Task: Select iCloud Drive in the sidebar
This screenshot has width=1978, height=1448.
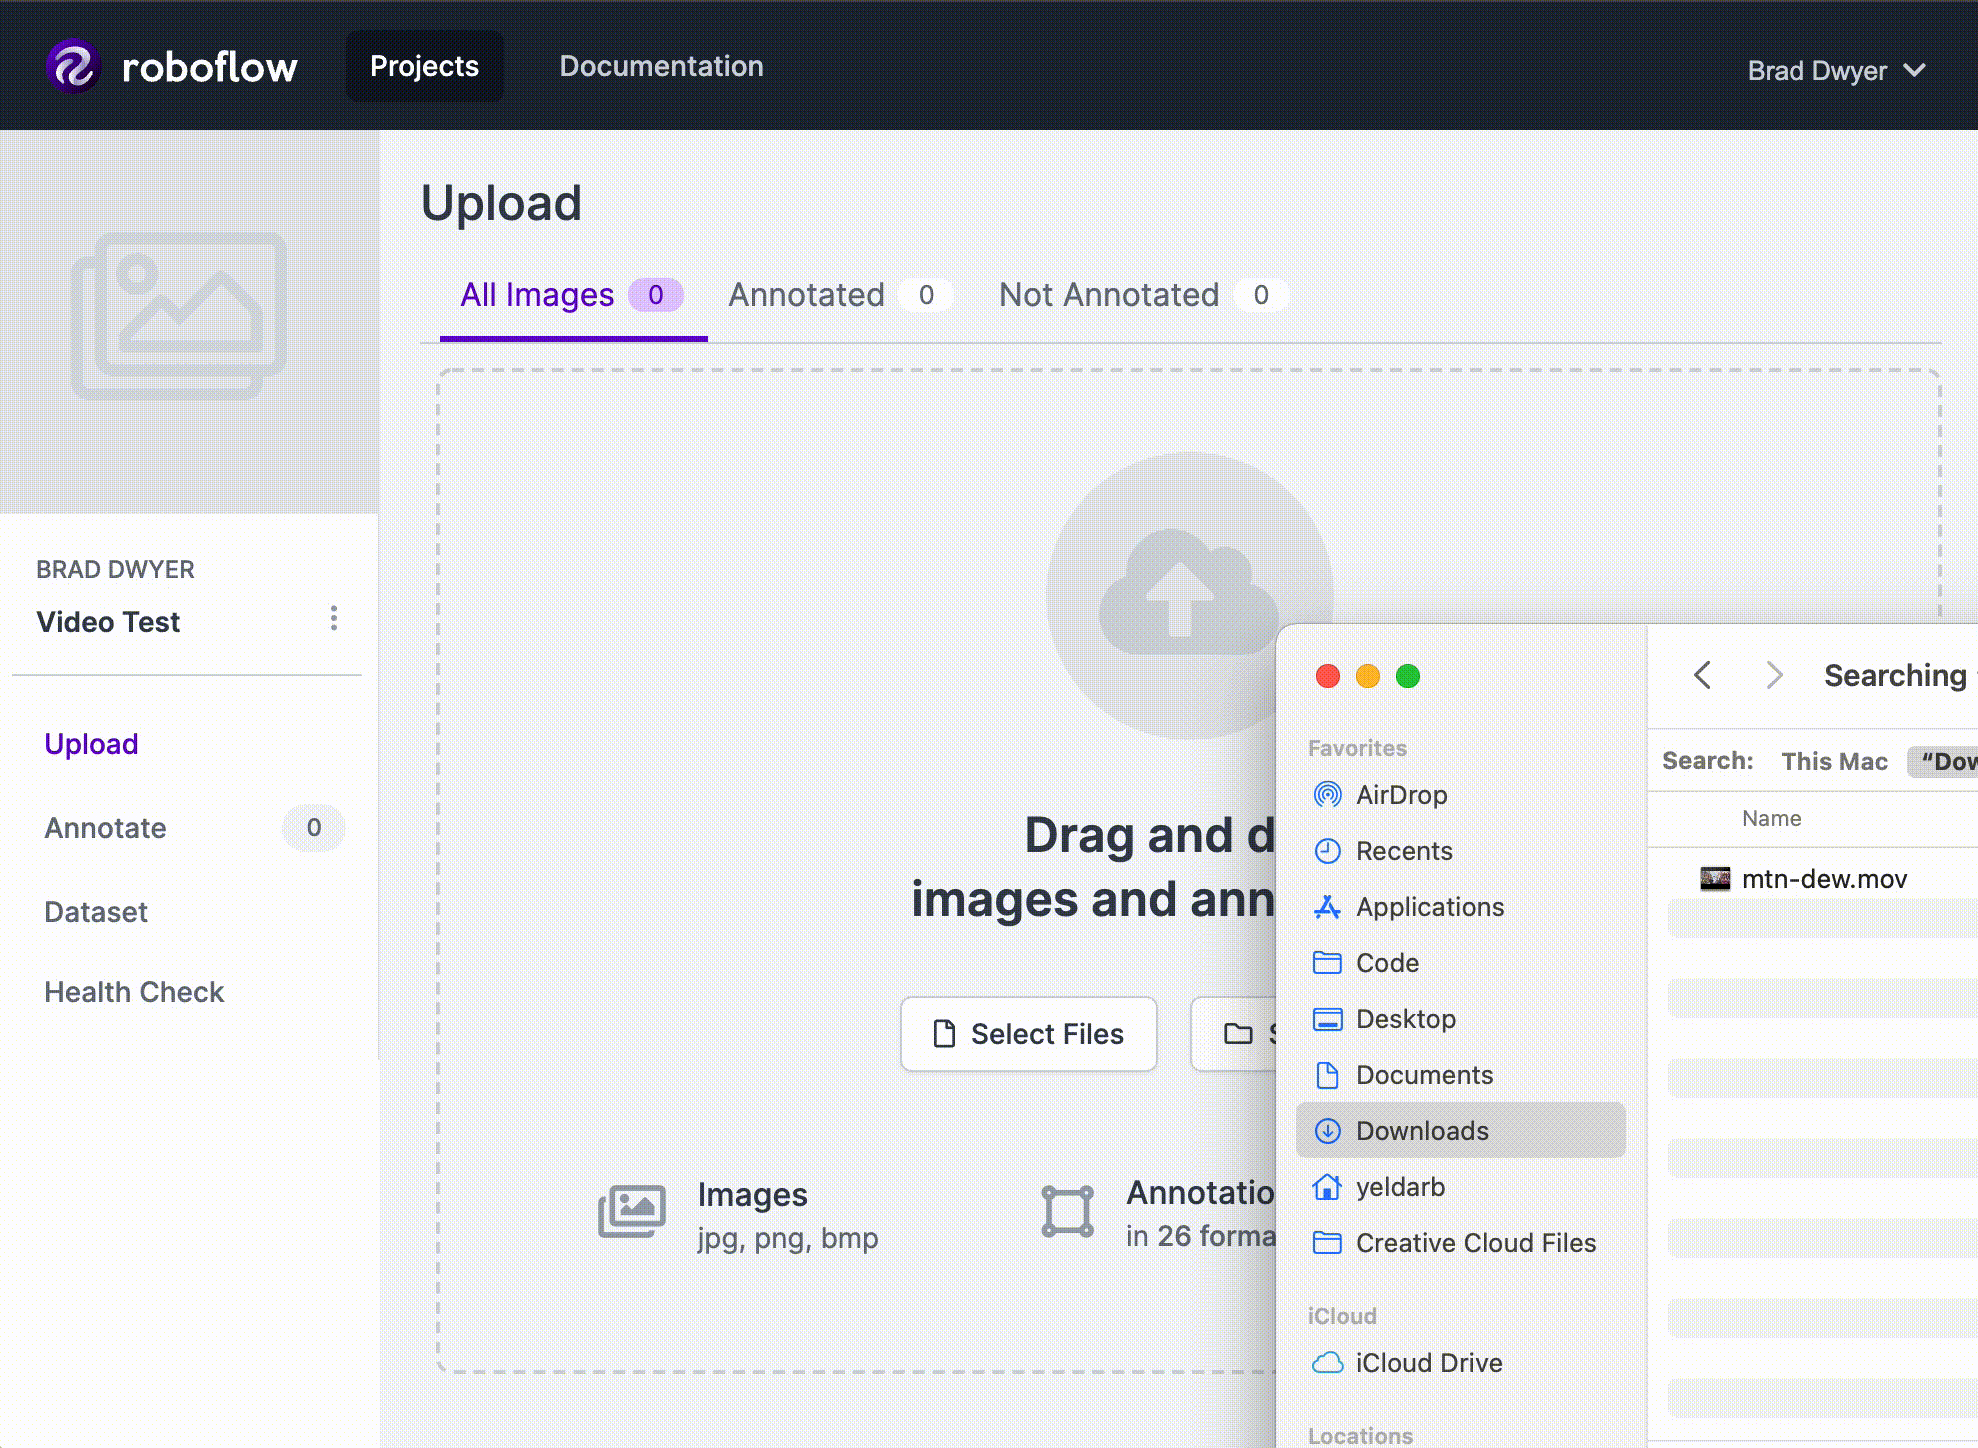Action: pyautogui.click(x=1428, y=1363)
